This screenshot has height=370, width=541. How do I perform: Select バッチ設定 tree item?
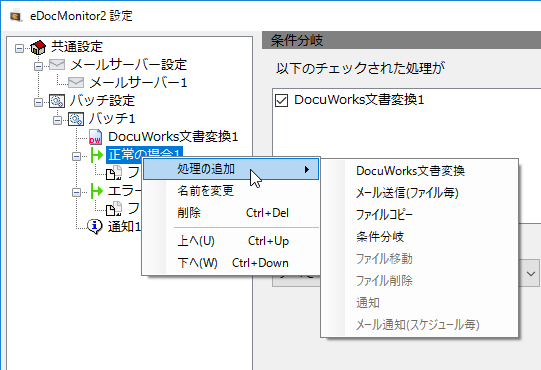click(x=102, y=101)
